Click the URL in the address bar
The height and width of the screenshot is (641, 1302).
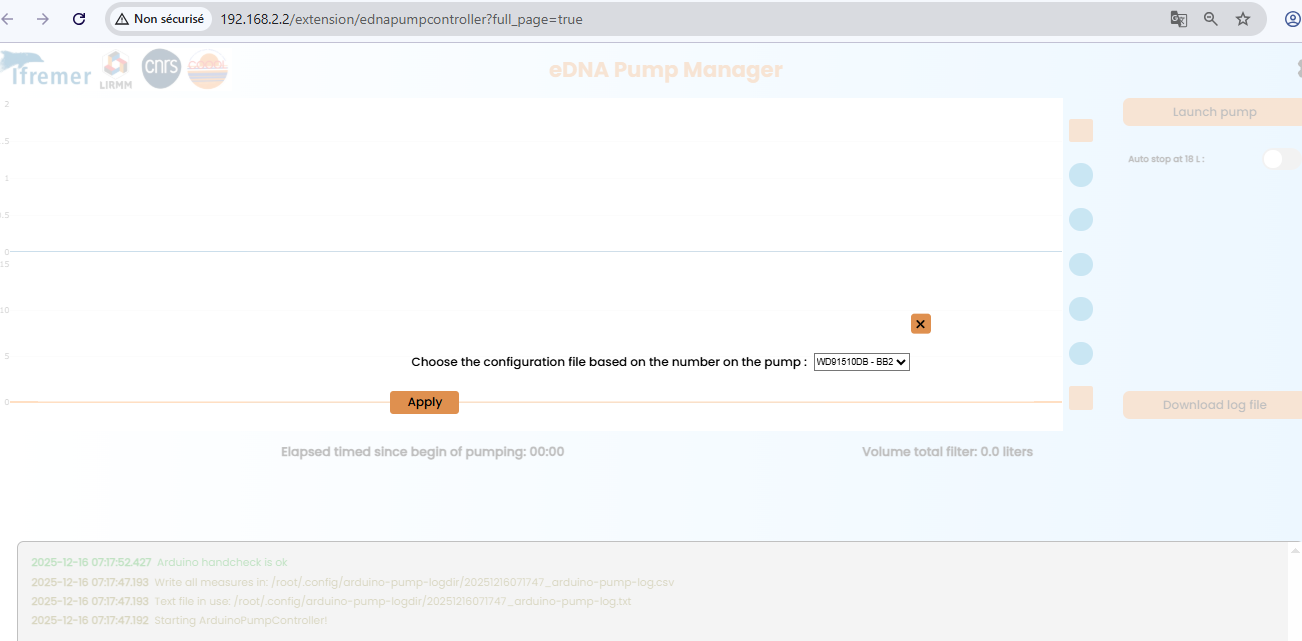pos(401,19)
